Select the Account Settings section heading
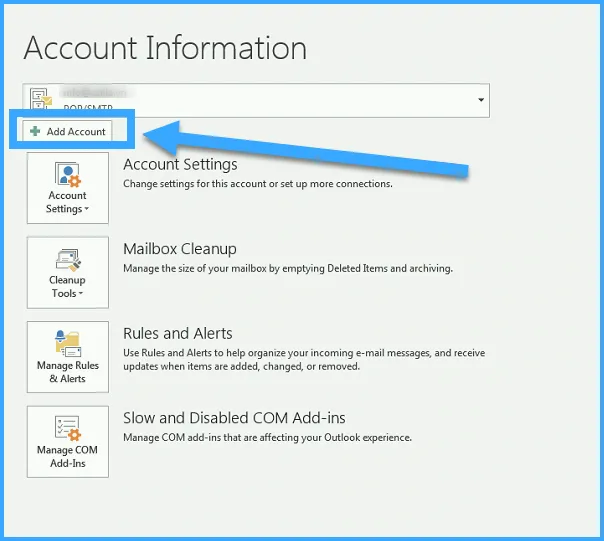Screen dimensions: 604x541 (x=180, y=164)
